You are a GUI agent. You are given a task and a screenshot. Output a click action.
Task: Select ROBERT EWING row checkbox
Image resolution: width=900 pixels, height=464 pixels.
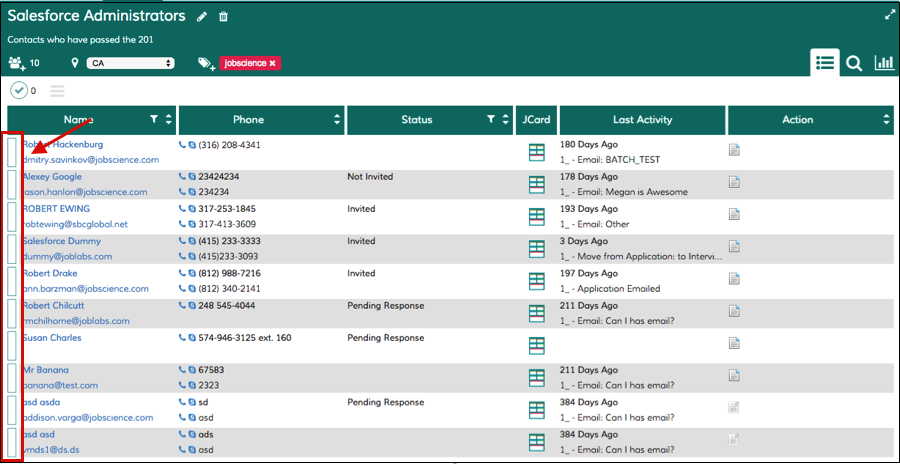11,216
